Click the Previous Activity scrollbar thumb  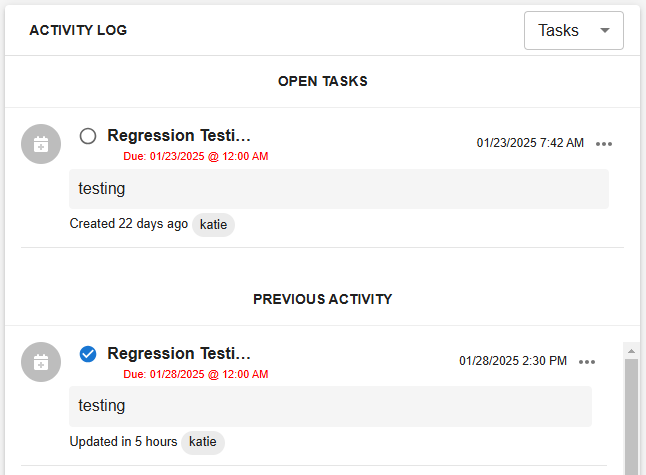pos(631,417)
